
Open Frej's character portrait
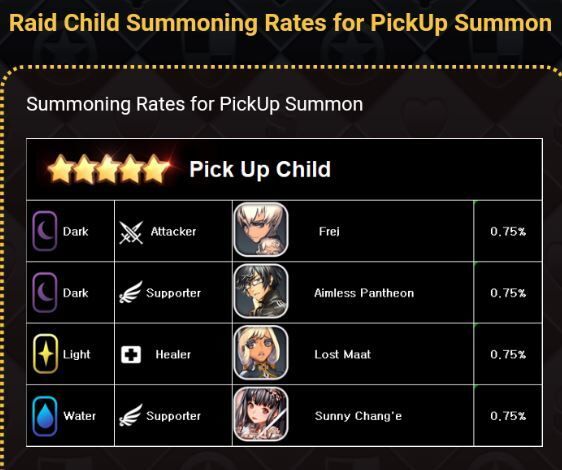261,230
